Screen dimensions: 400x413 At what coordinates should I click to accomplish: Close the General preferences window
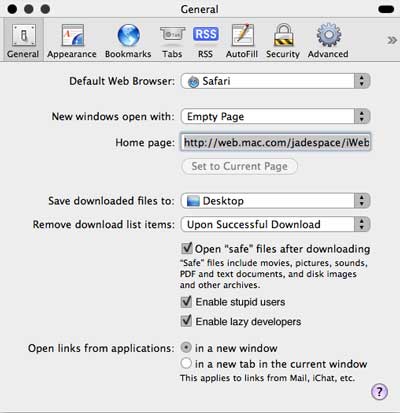tap(12, 9)
